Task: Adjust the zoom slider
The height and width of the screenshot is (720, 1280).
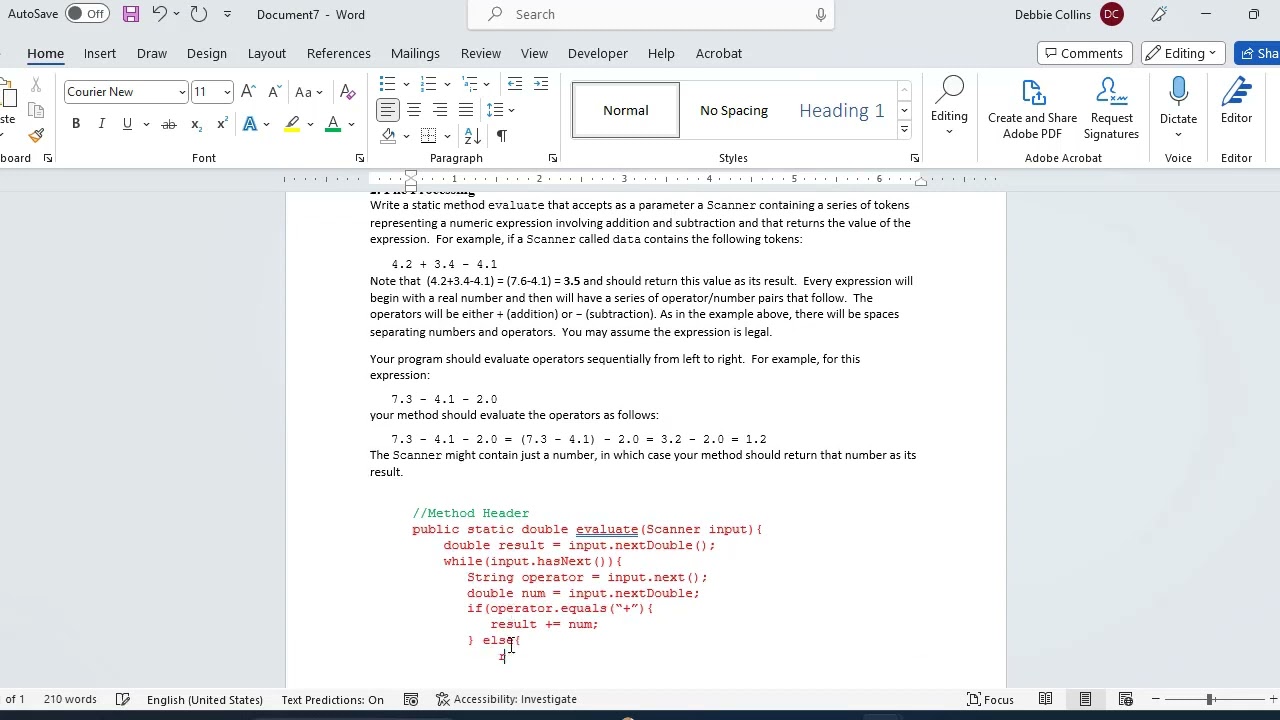Action: click(x=1209, y=699)
